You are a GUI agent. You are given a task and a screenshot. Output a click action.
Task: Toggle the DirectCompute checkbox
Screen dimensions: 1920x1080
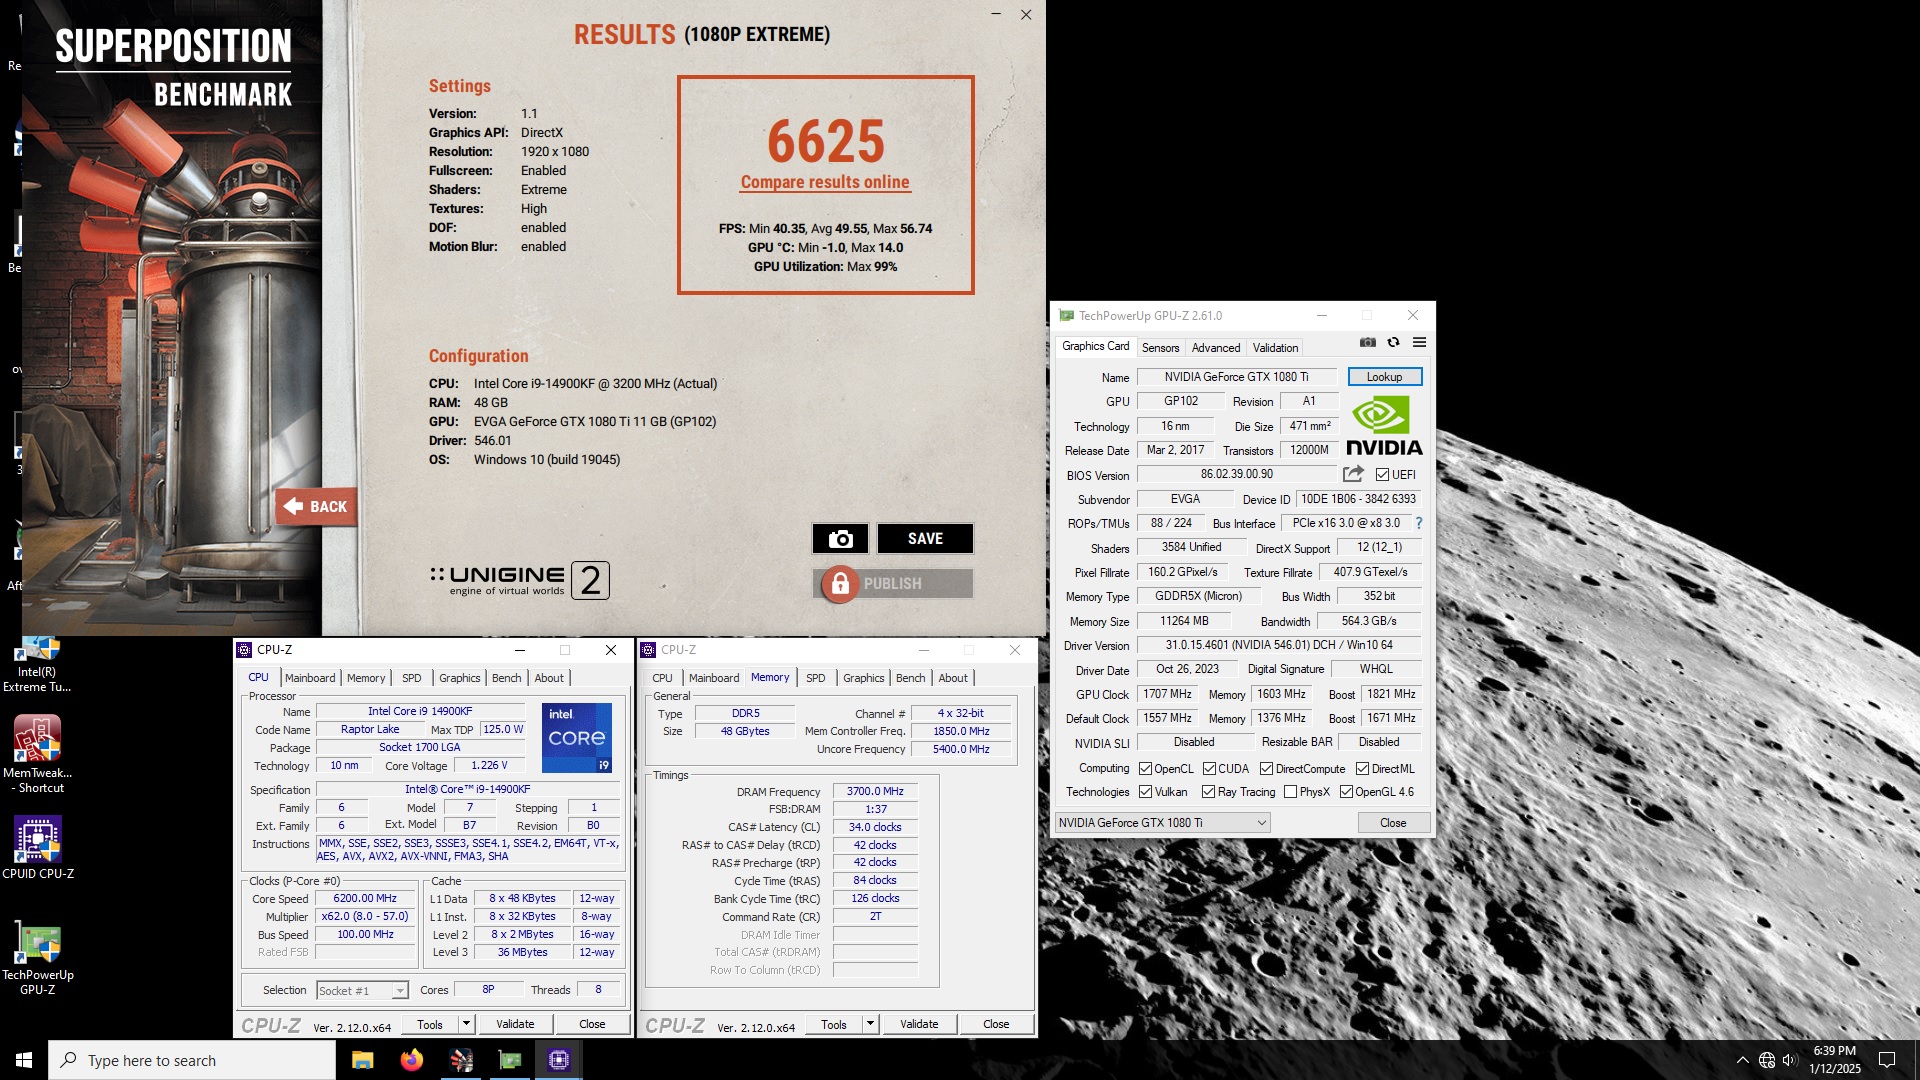click(1266, 769)
